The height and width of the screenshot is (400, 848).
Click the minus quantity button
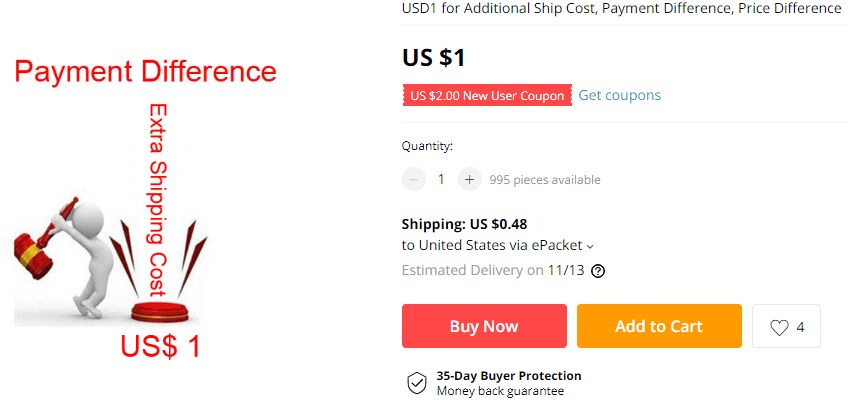pyautogui.click(x=413, y=180)
